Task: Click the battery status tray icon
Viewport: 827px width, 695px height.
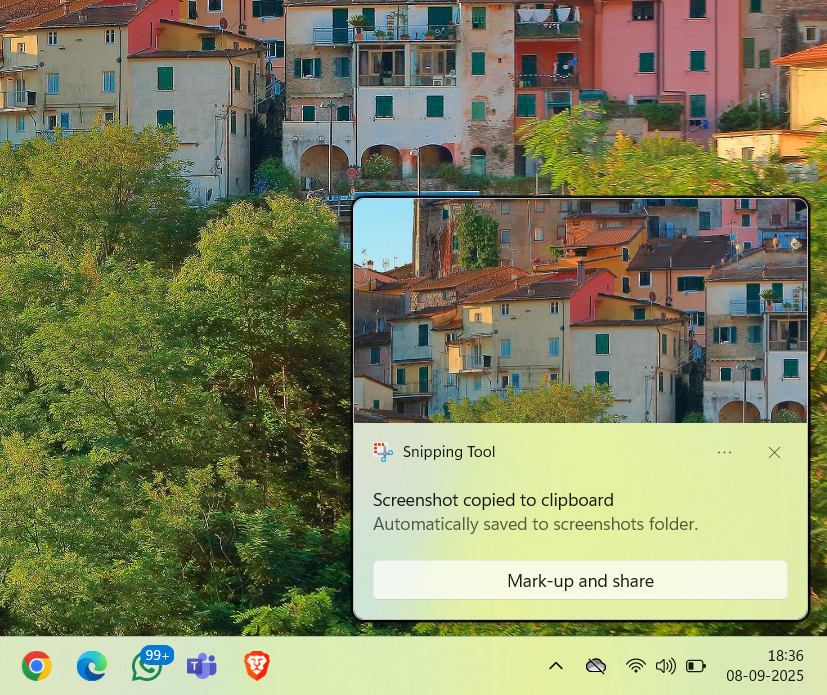Action: coord(696,666)
